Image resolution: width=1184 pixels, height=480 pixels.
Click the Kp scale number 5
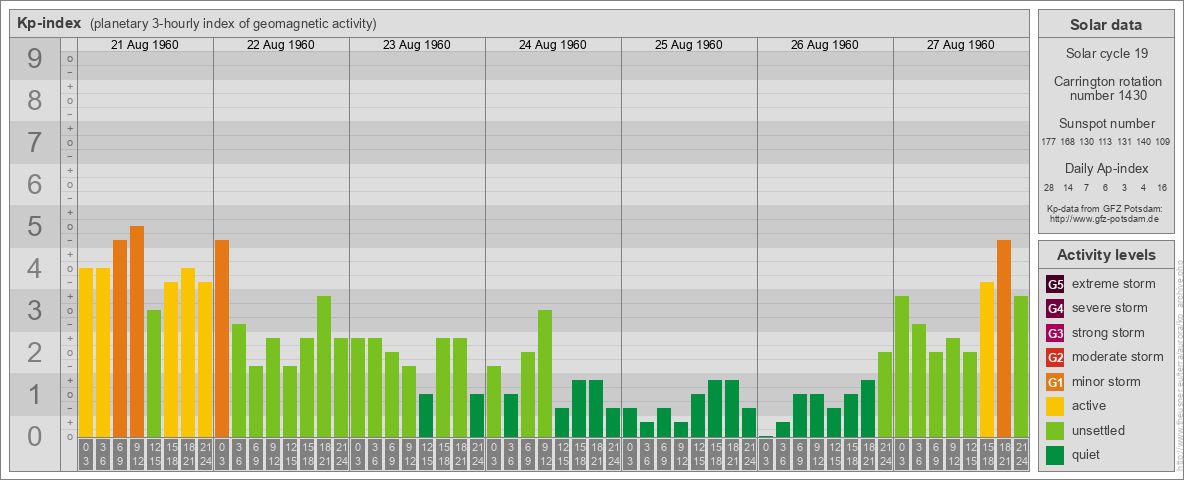(35, 226)
